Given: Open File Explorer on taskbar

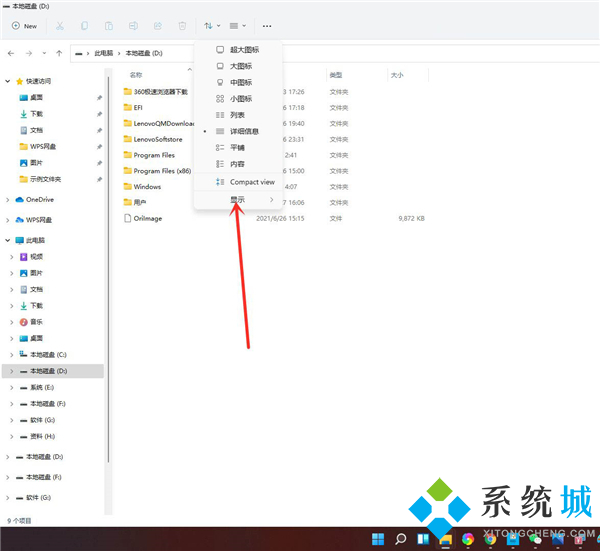Looking at the screenshot, I should (445, 540).
